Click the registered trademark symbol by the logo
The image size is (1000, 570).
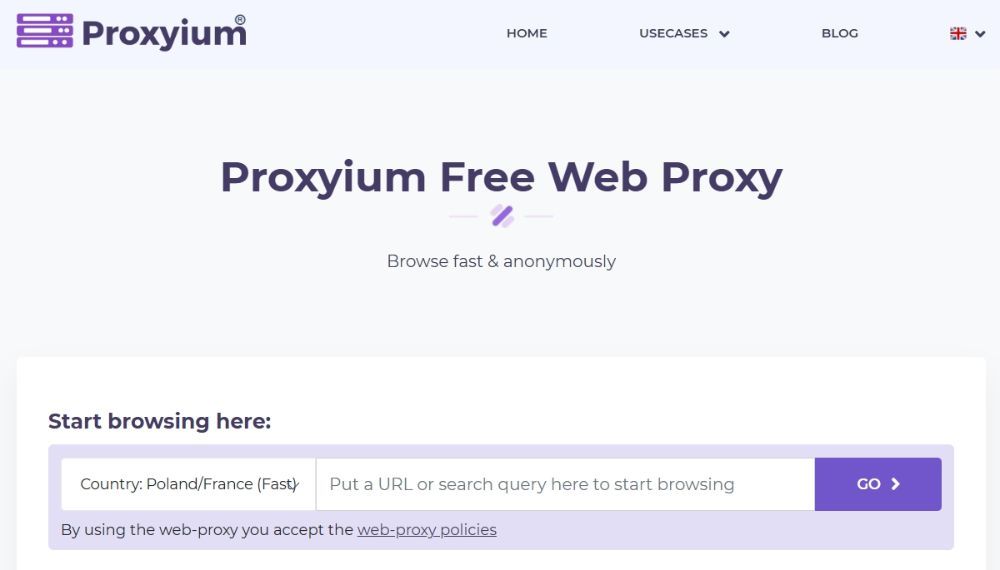tap(239, 19)
